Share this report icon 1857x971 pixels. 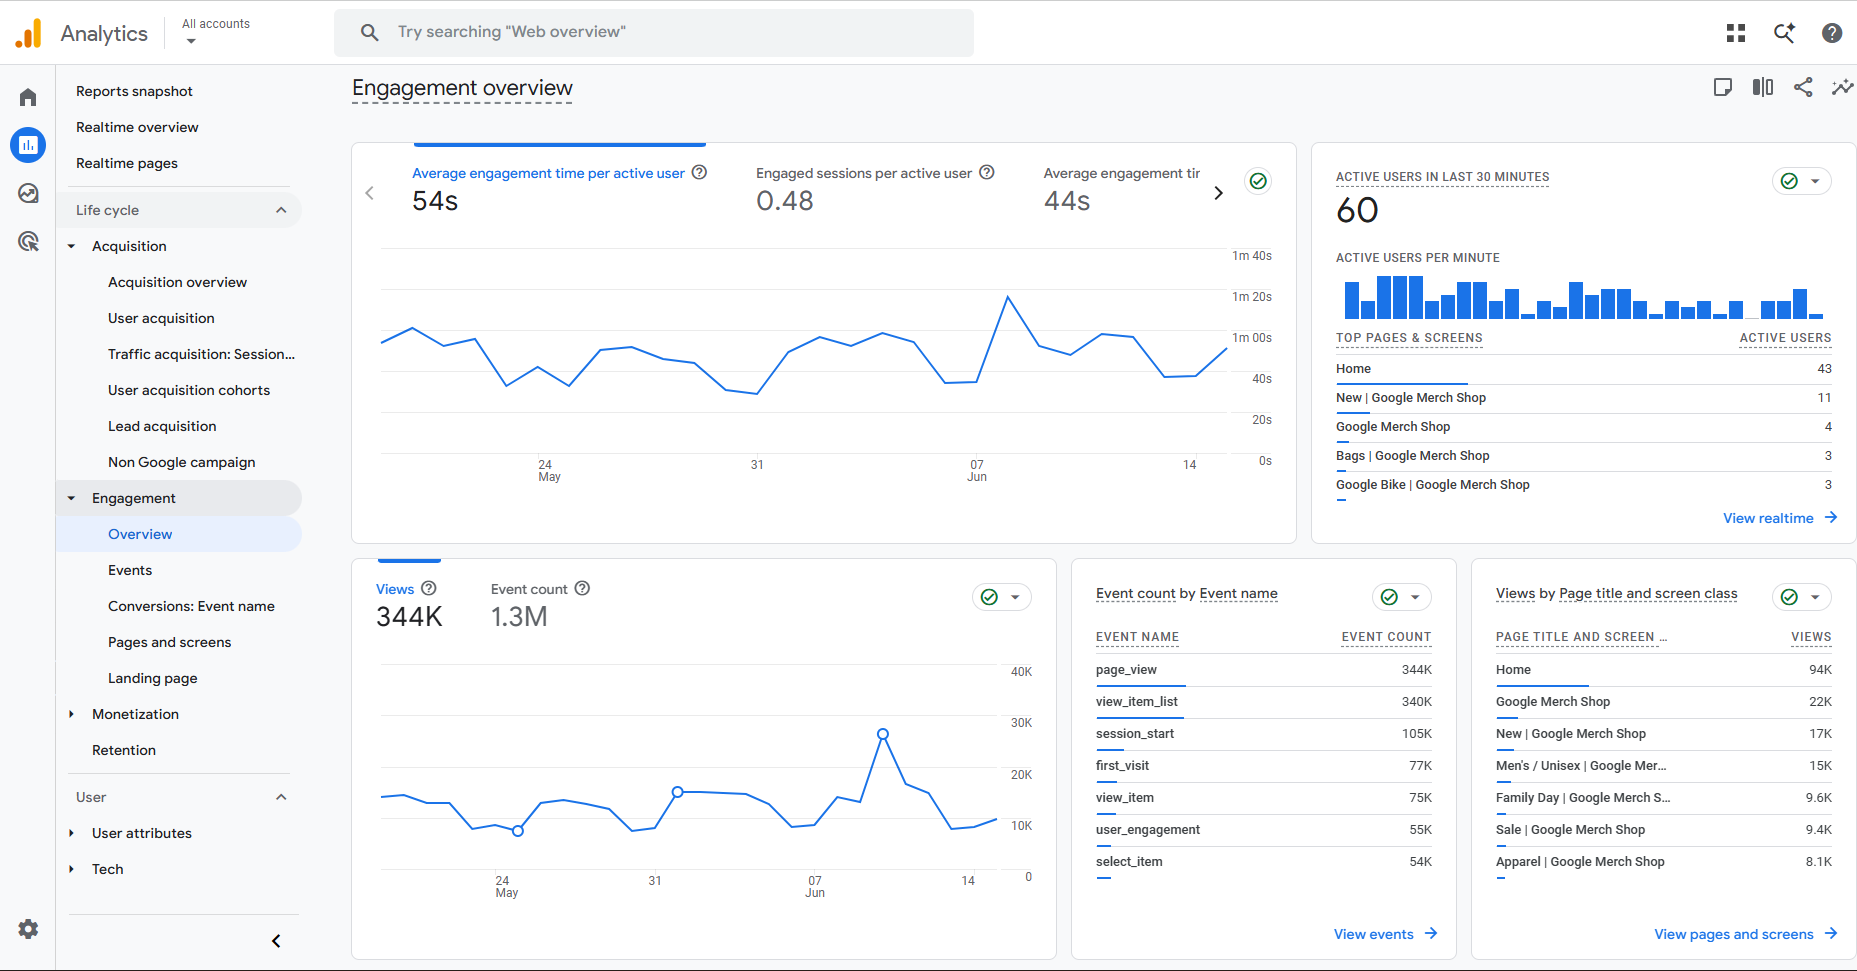pyautogui.click(x=1803, y=87)
